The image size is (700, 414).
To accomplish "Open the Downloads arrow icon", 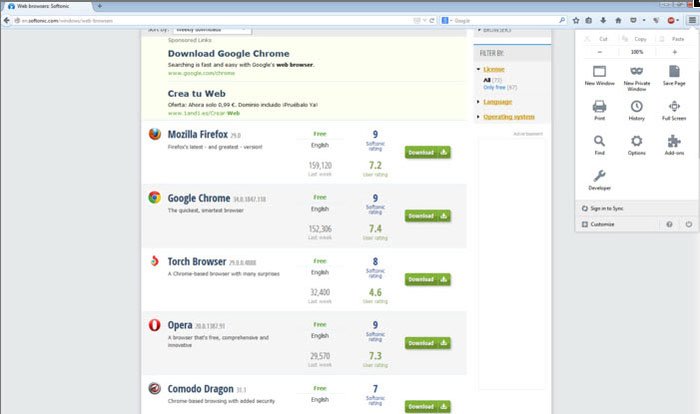I will [603, 20].
